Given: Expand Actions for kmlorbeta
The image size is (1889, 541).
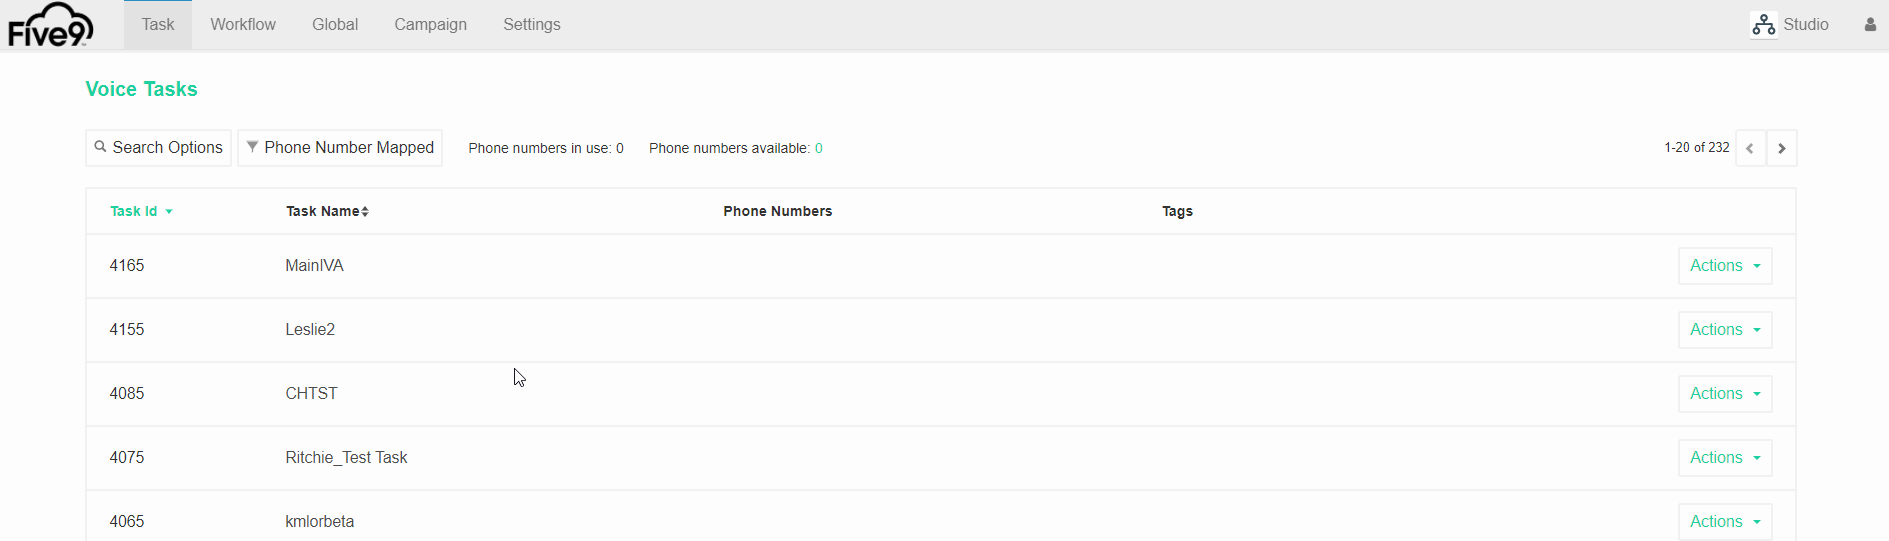Looking at the screenshot, I should click(x=1725, y=522).
